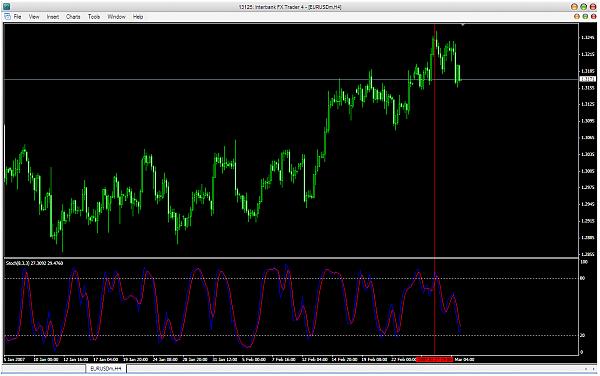Screen dimensions: 600x376
Task: Restore the inner EURUSD chart window
Action: 585,16
